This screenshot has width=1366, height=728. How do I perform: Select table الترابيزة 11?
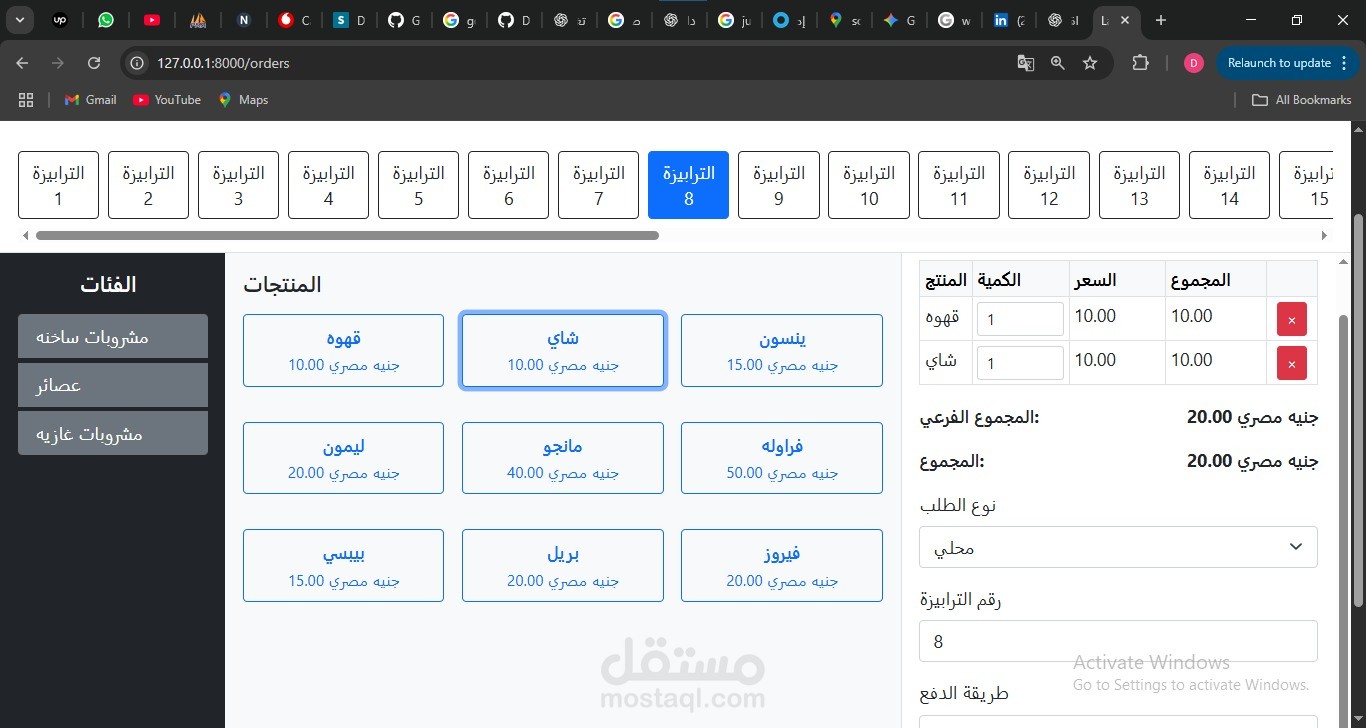959,185
